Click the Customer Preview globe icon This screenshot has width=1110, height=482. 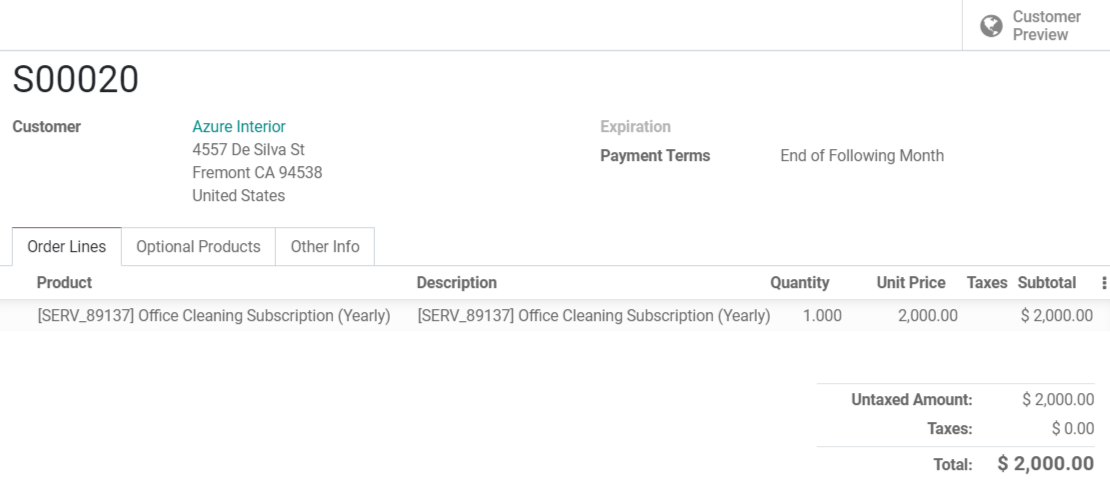pyautogui.click(x=991, y=26)
